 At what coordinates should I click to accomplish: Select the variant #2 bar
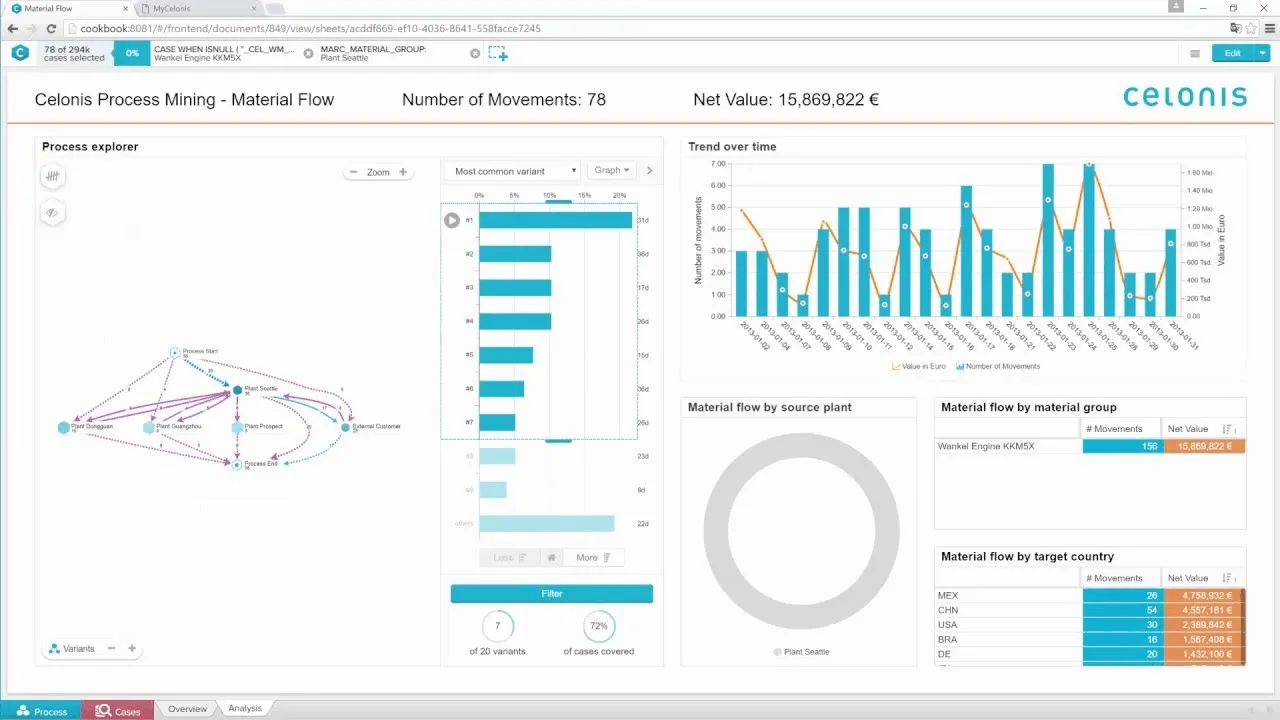coord(515,254)
